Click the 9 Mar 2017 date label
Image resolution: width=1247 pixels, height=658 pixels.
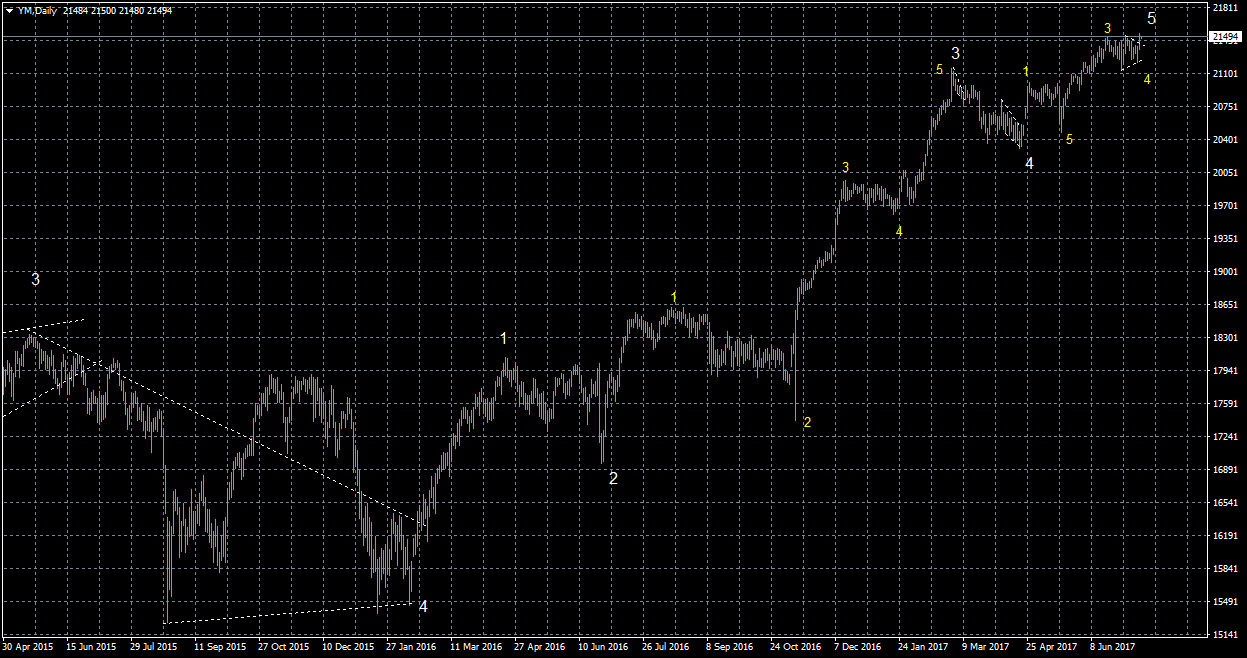[x=986, y=648]
